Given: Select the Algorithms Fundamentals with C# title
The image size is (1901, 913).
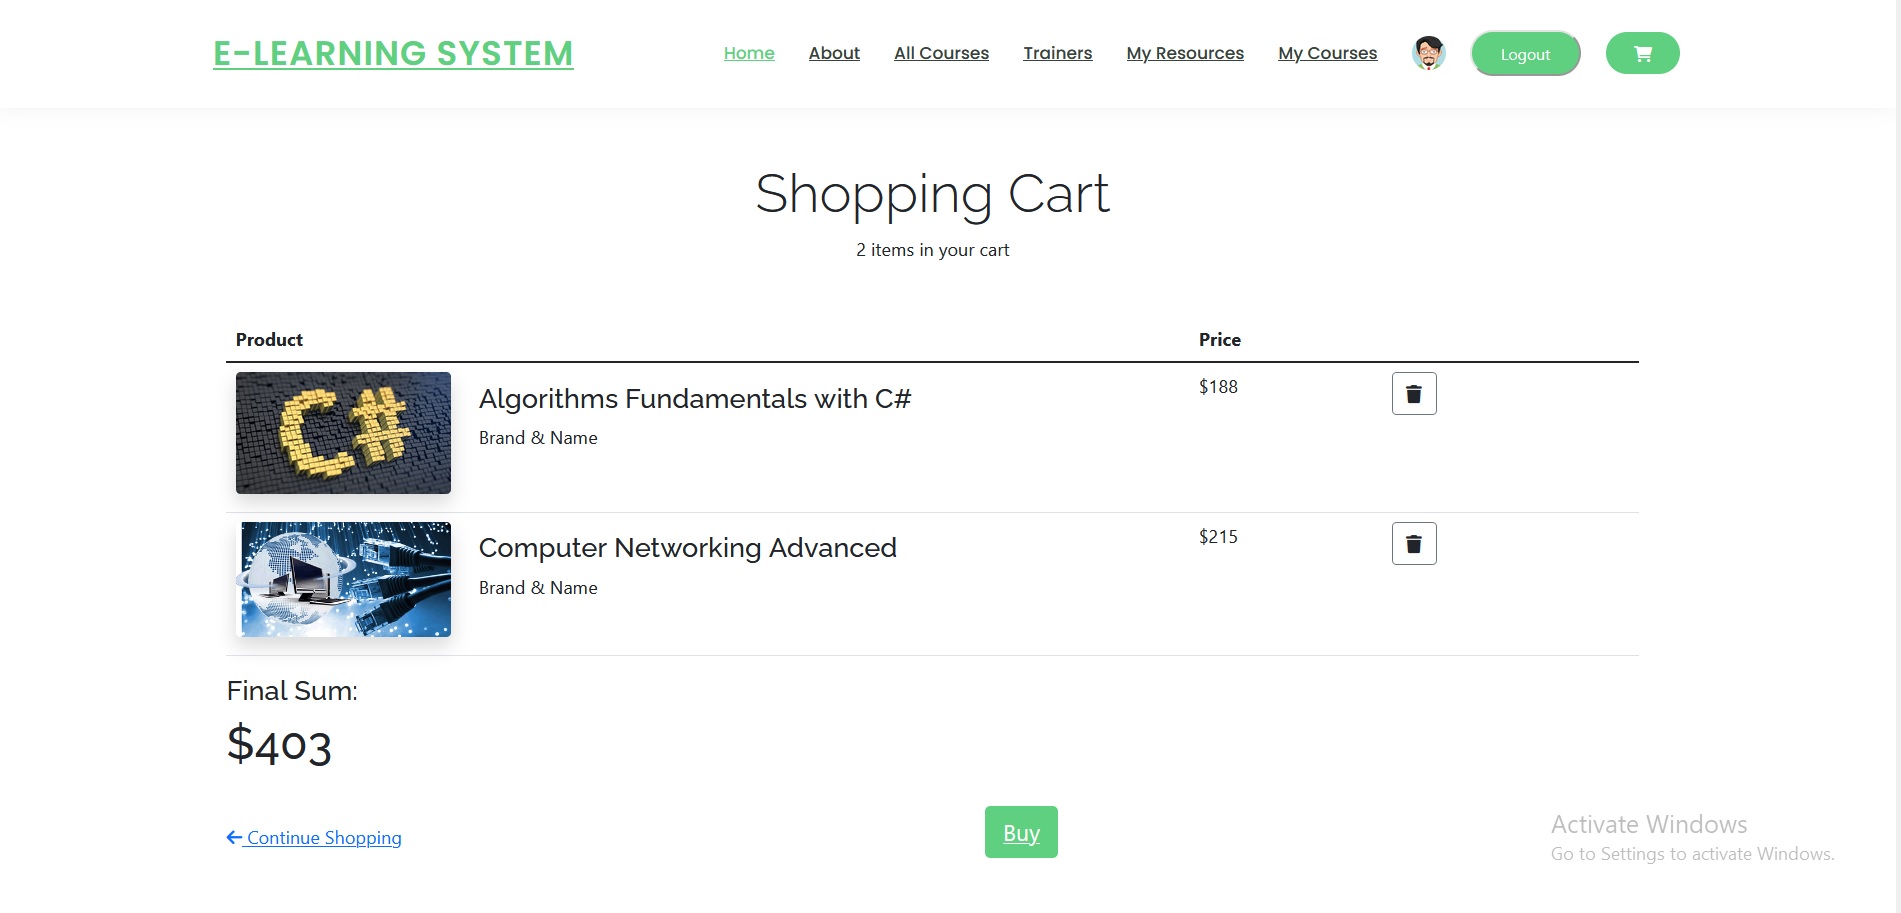Looking at the screenshot, I should click(x=694, y=398).
